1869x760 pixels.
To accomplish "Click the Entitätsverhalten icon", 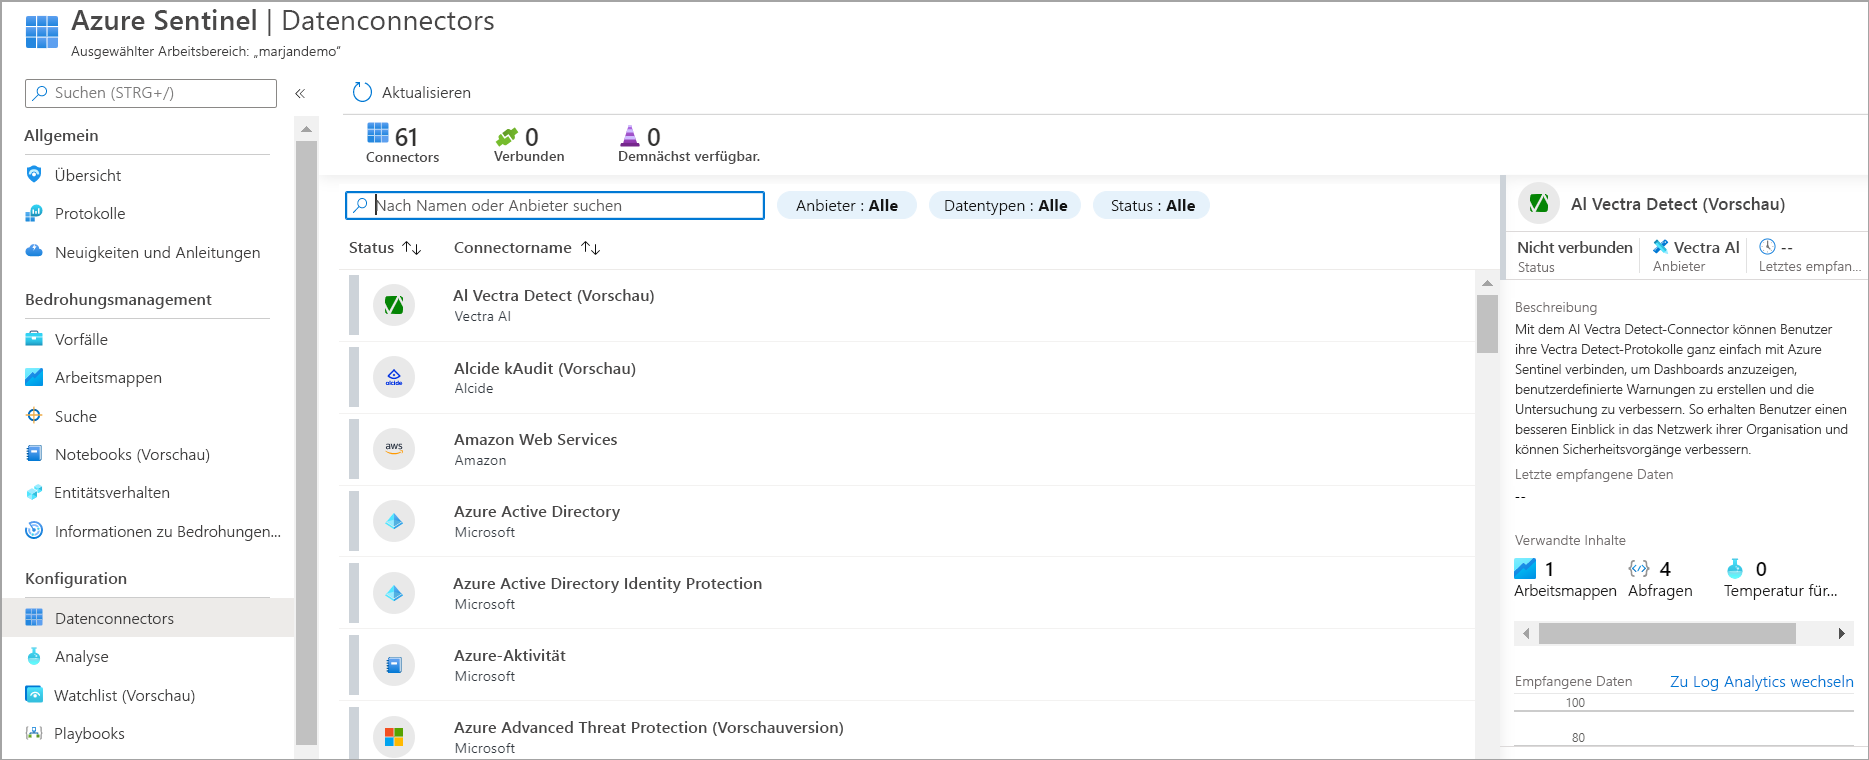I will [x=34, y=492].
